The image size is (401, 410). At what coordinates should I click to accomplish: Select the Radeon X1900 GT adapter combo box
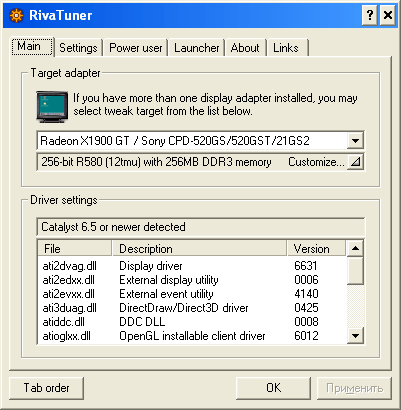(x=201, y=141)
